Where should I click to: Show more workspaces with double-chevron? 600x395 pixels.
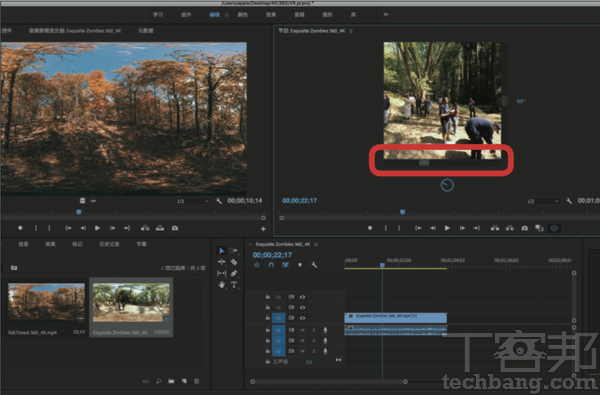[x=386, y=15]
